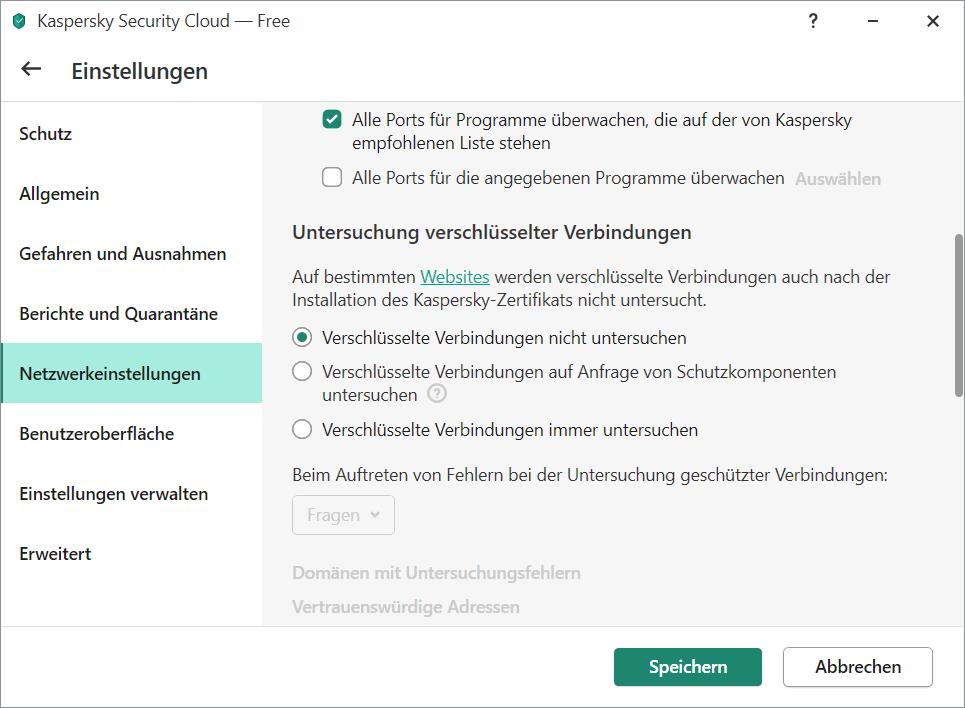This screenshot has height=708, width=965.
Task: Click the back arrow next to Einstellungen
Action: point(31,69)
